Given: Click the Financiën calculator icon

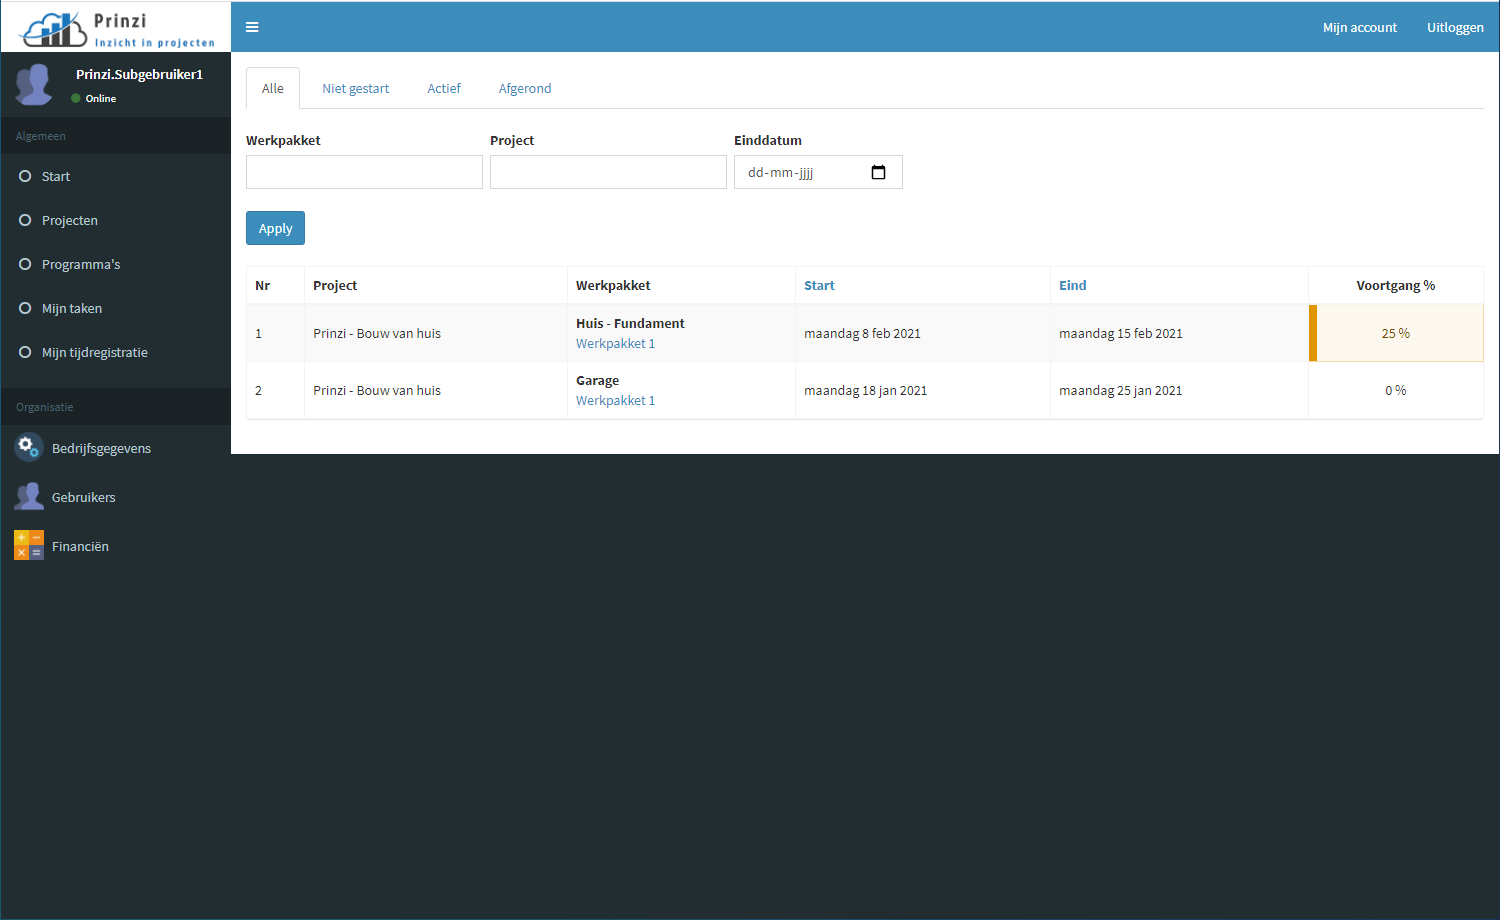Looking at the screenshot, I should coord(28,545).
